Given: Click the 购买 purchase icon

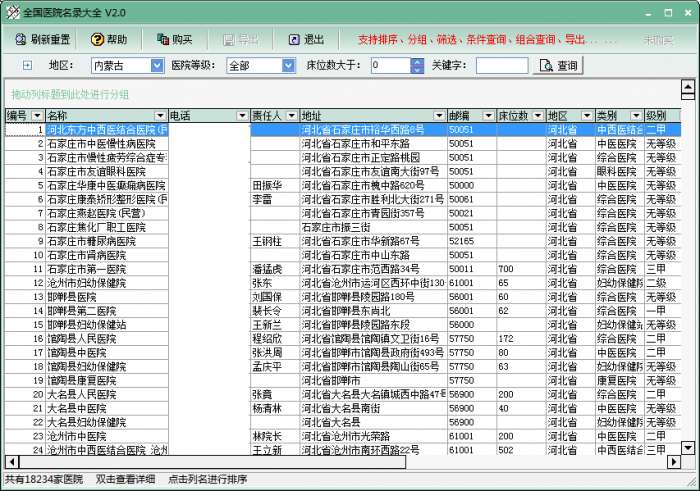Looking at the screenshot, I should pos(162,39).
